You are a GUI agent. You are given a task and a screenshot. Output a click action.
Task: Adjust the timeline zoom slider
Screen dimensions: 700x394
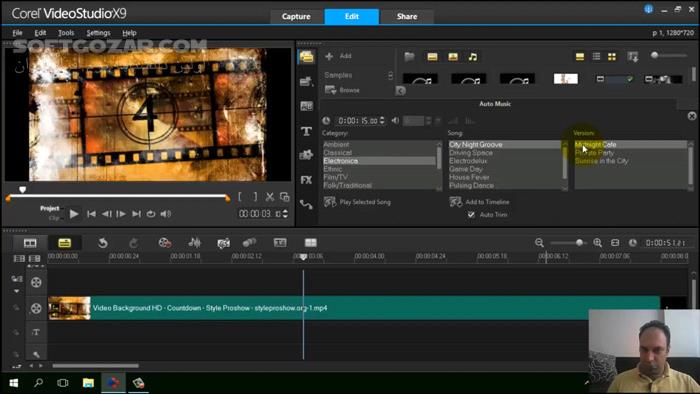579,243
